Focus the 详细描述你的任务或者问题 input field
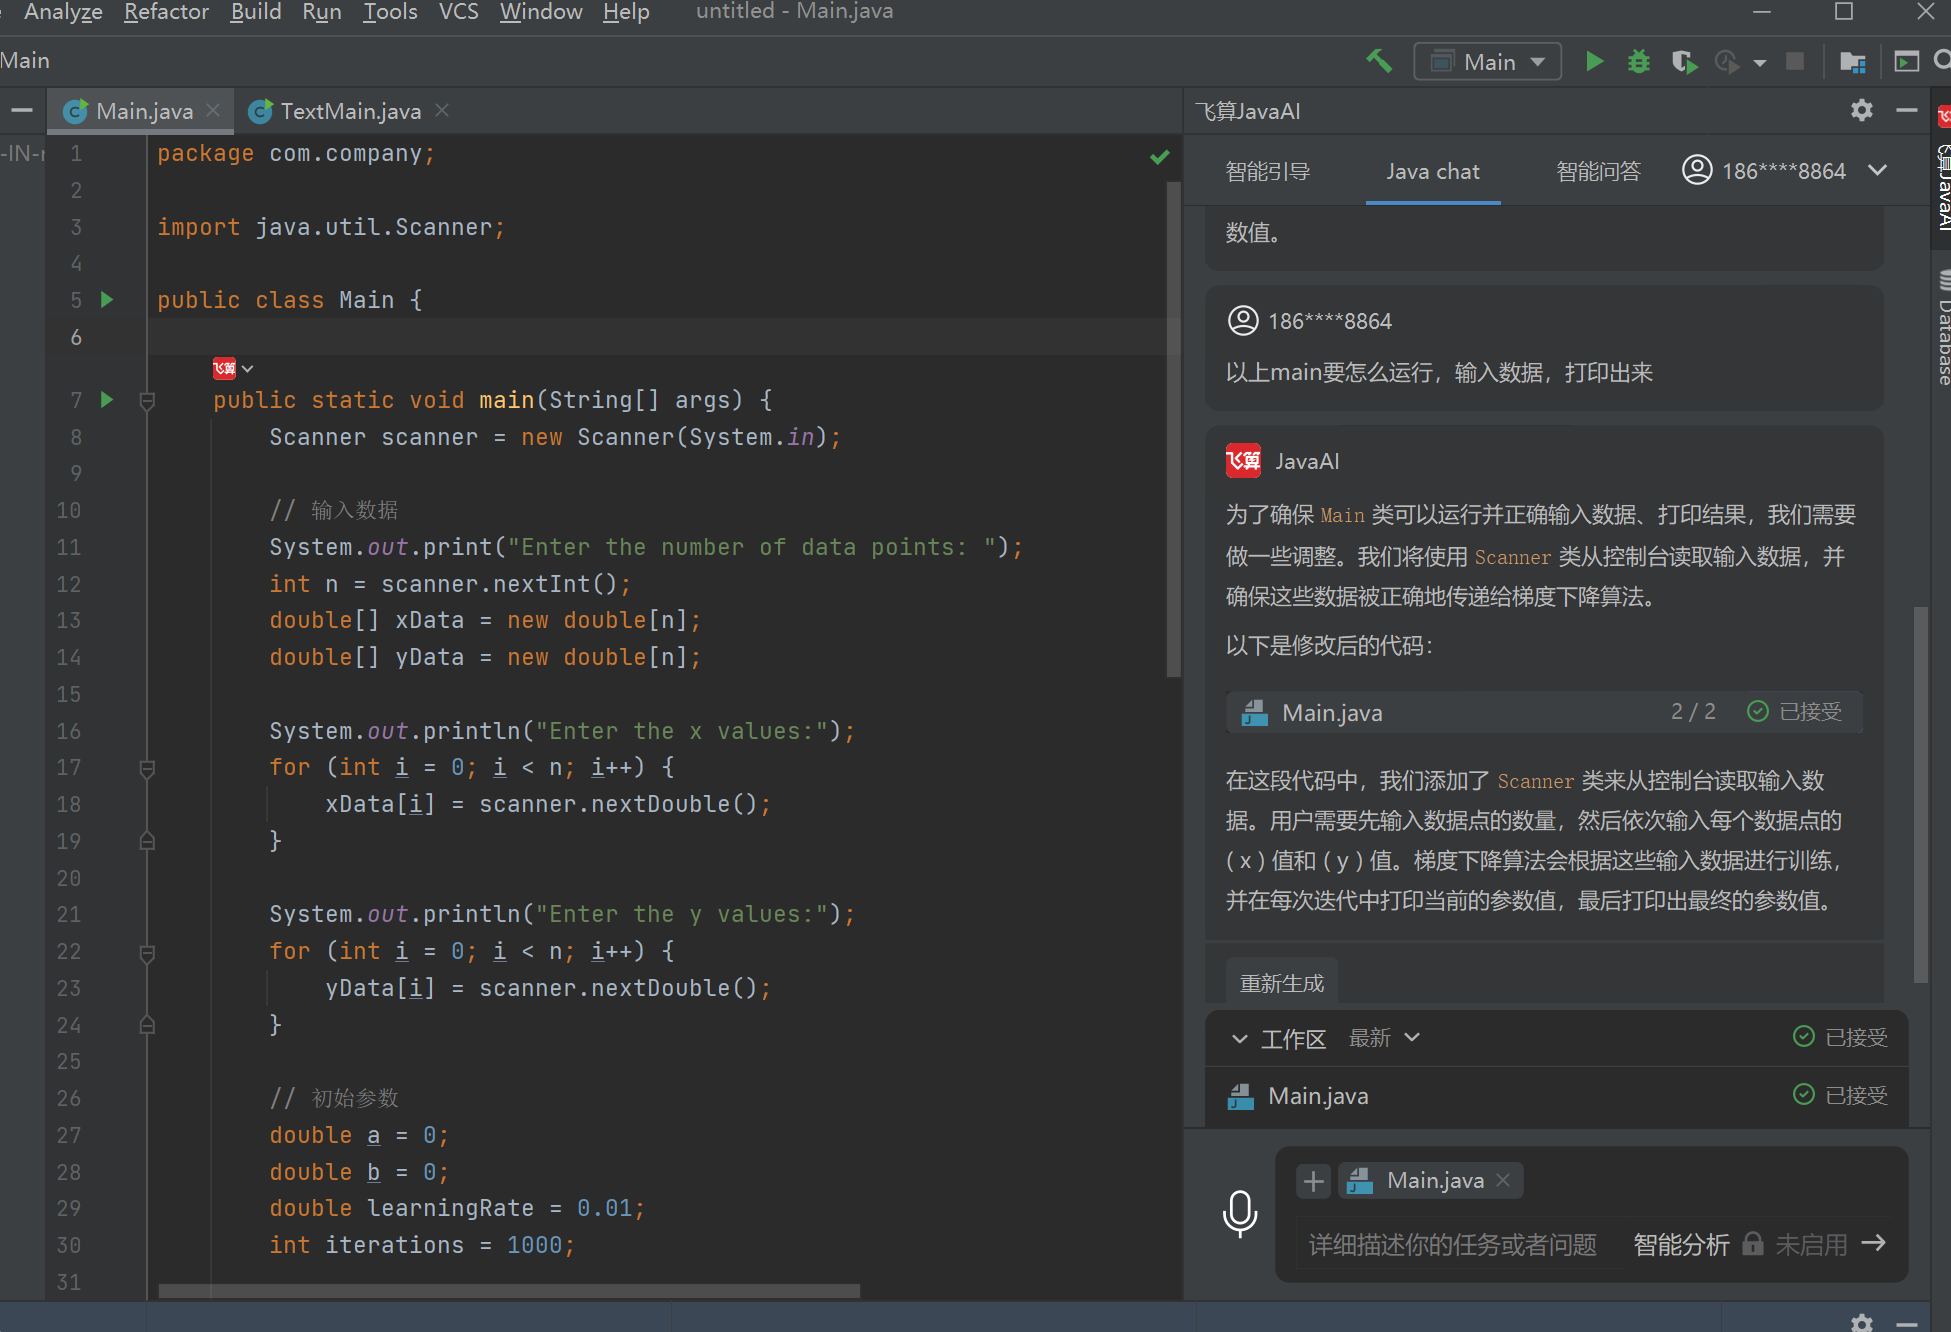This screenshot has width=1951, height=1332. pyautogui.click(x=1453, y=1244)
